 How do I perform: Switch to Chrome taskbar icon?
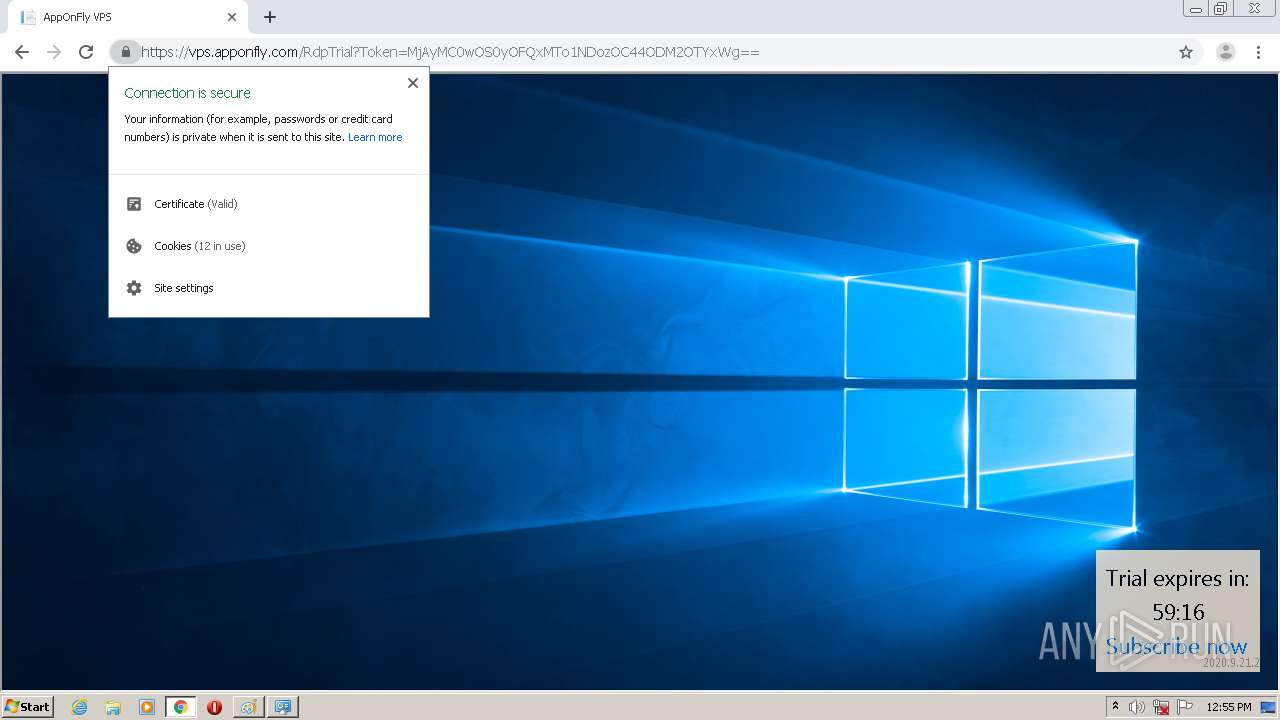point(180,707)
